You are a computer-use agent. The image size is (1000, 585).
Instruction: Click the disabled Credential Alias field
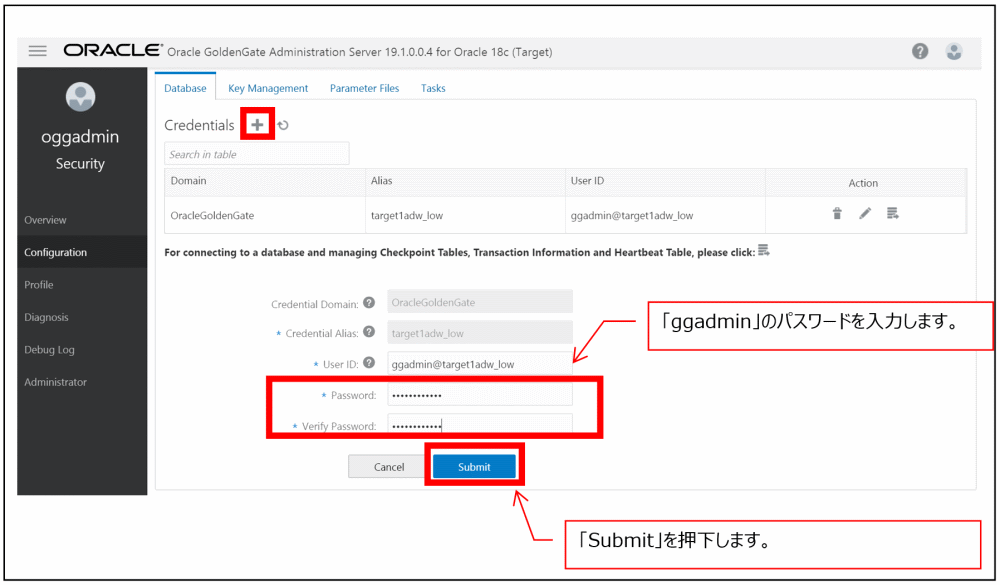pyautogui.click(x=480, y=332)
